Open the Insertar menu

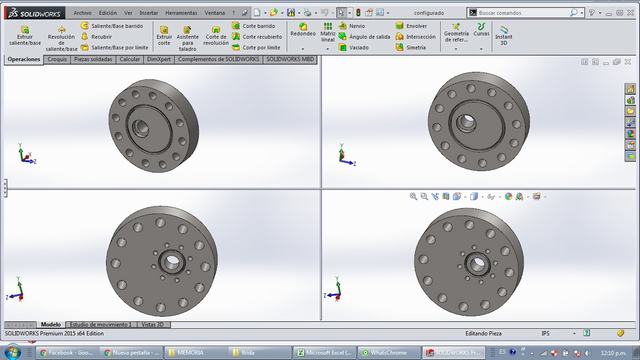149,13
